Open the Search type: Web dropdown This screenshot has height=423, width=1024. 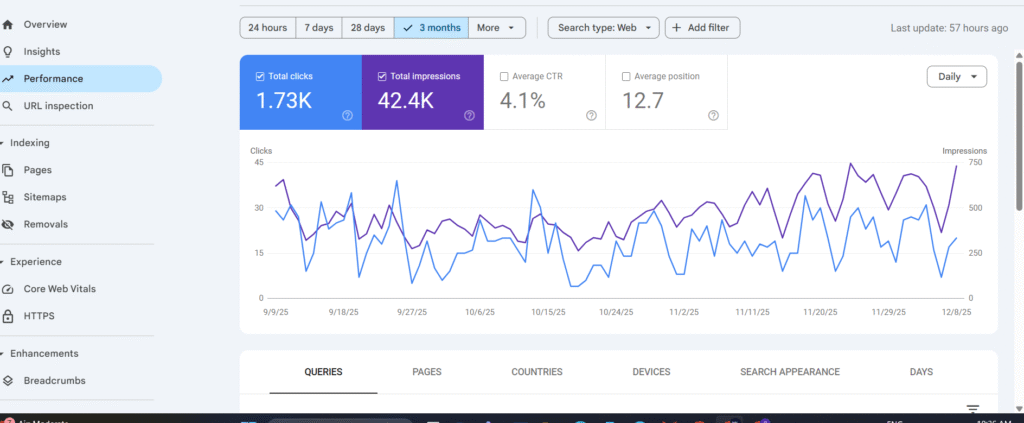tap(603, 28)
